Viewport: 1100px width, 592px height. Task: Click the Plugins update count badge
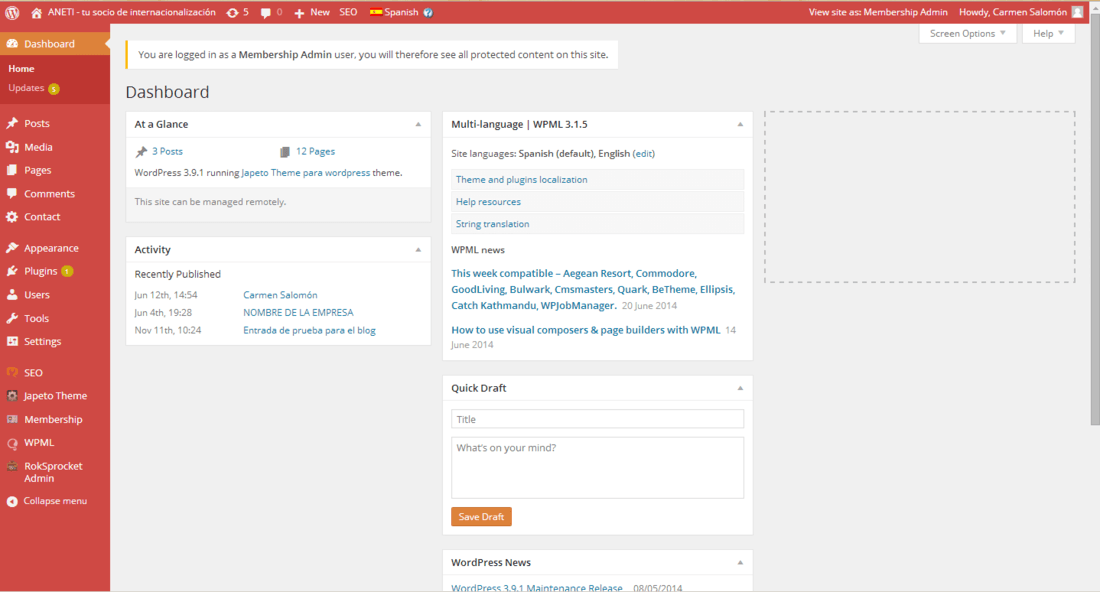(67, 271)
